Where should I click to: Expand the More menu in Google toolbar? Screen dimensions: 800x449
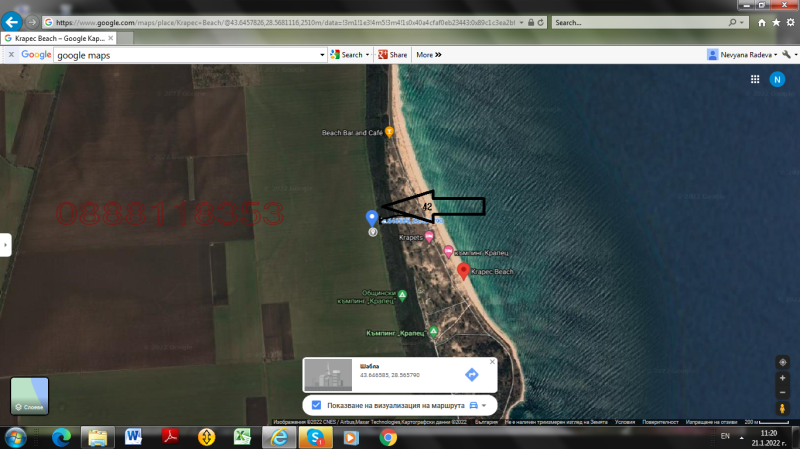429,55
